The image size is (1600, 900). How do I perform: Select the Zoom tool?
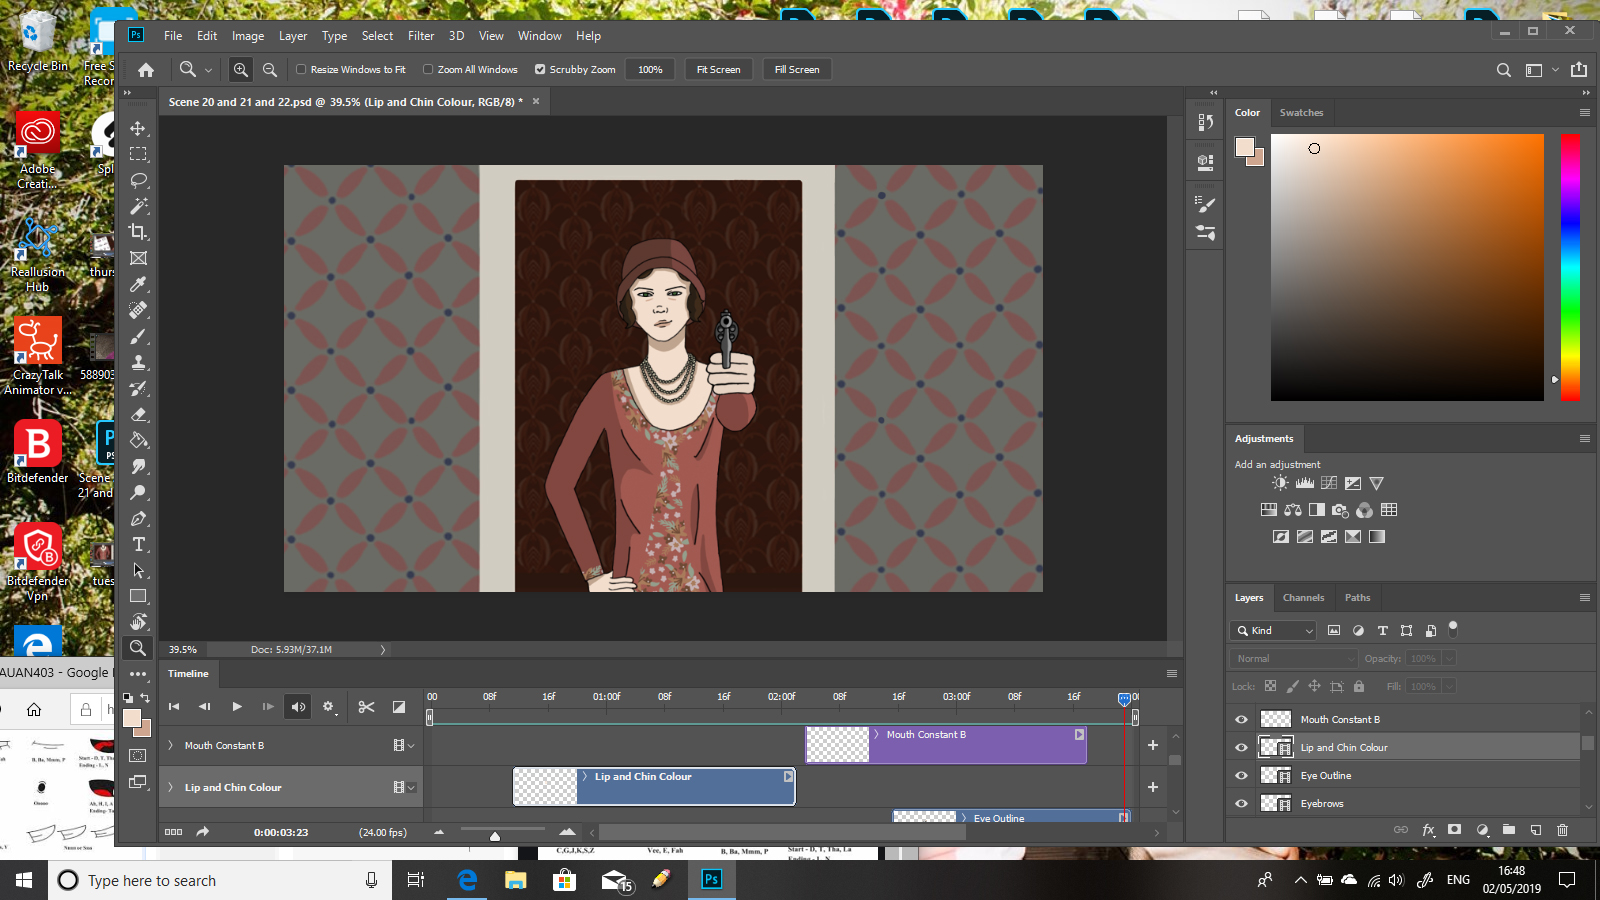139,648
